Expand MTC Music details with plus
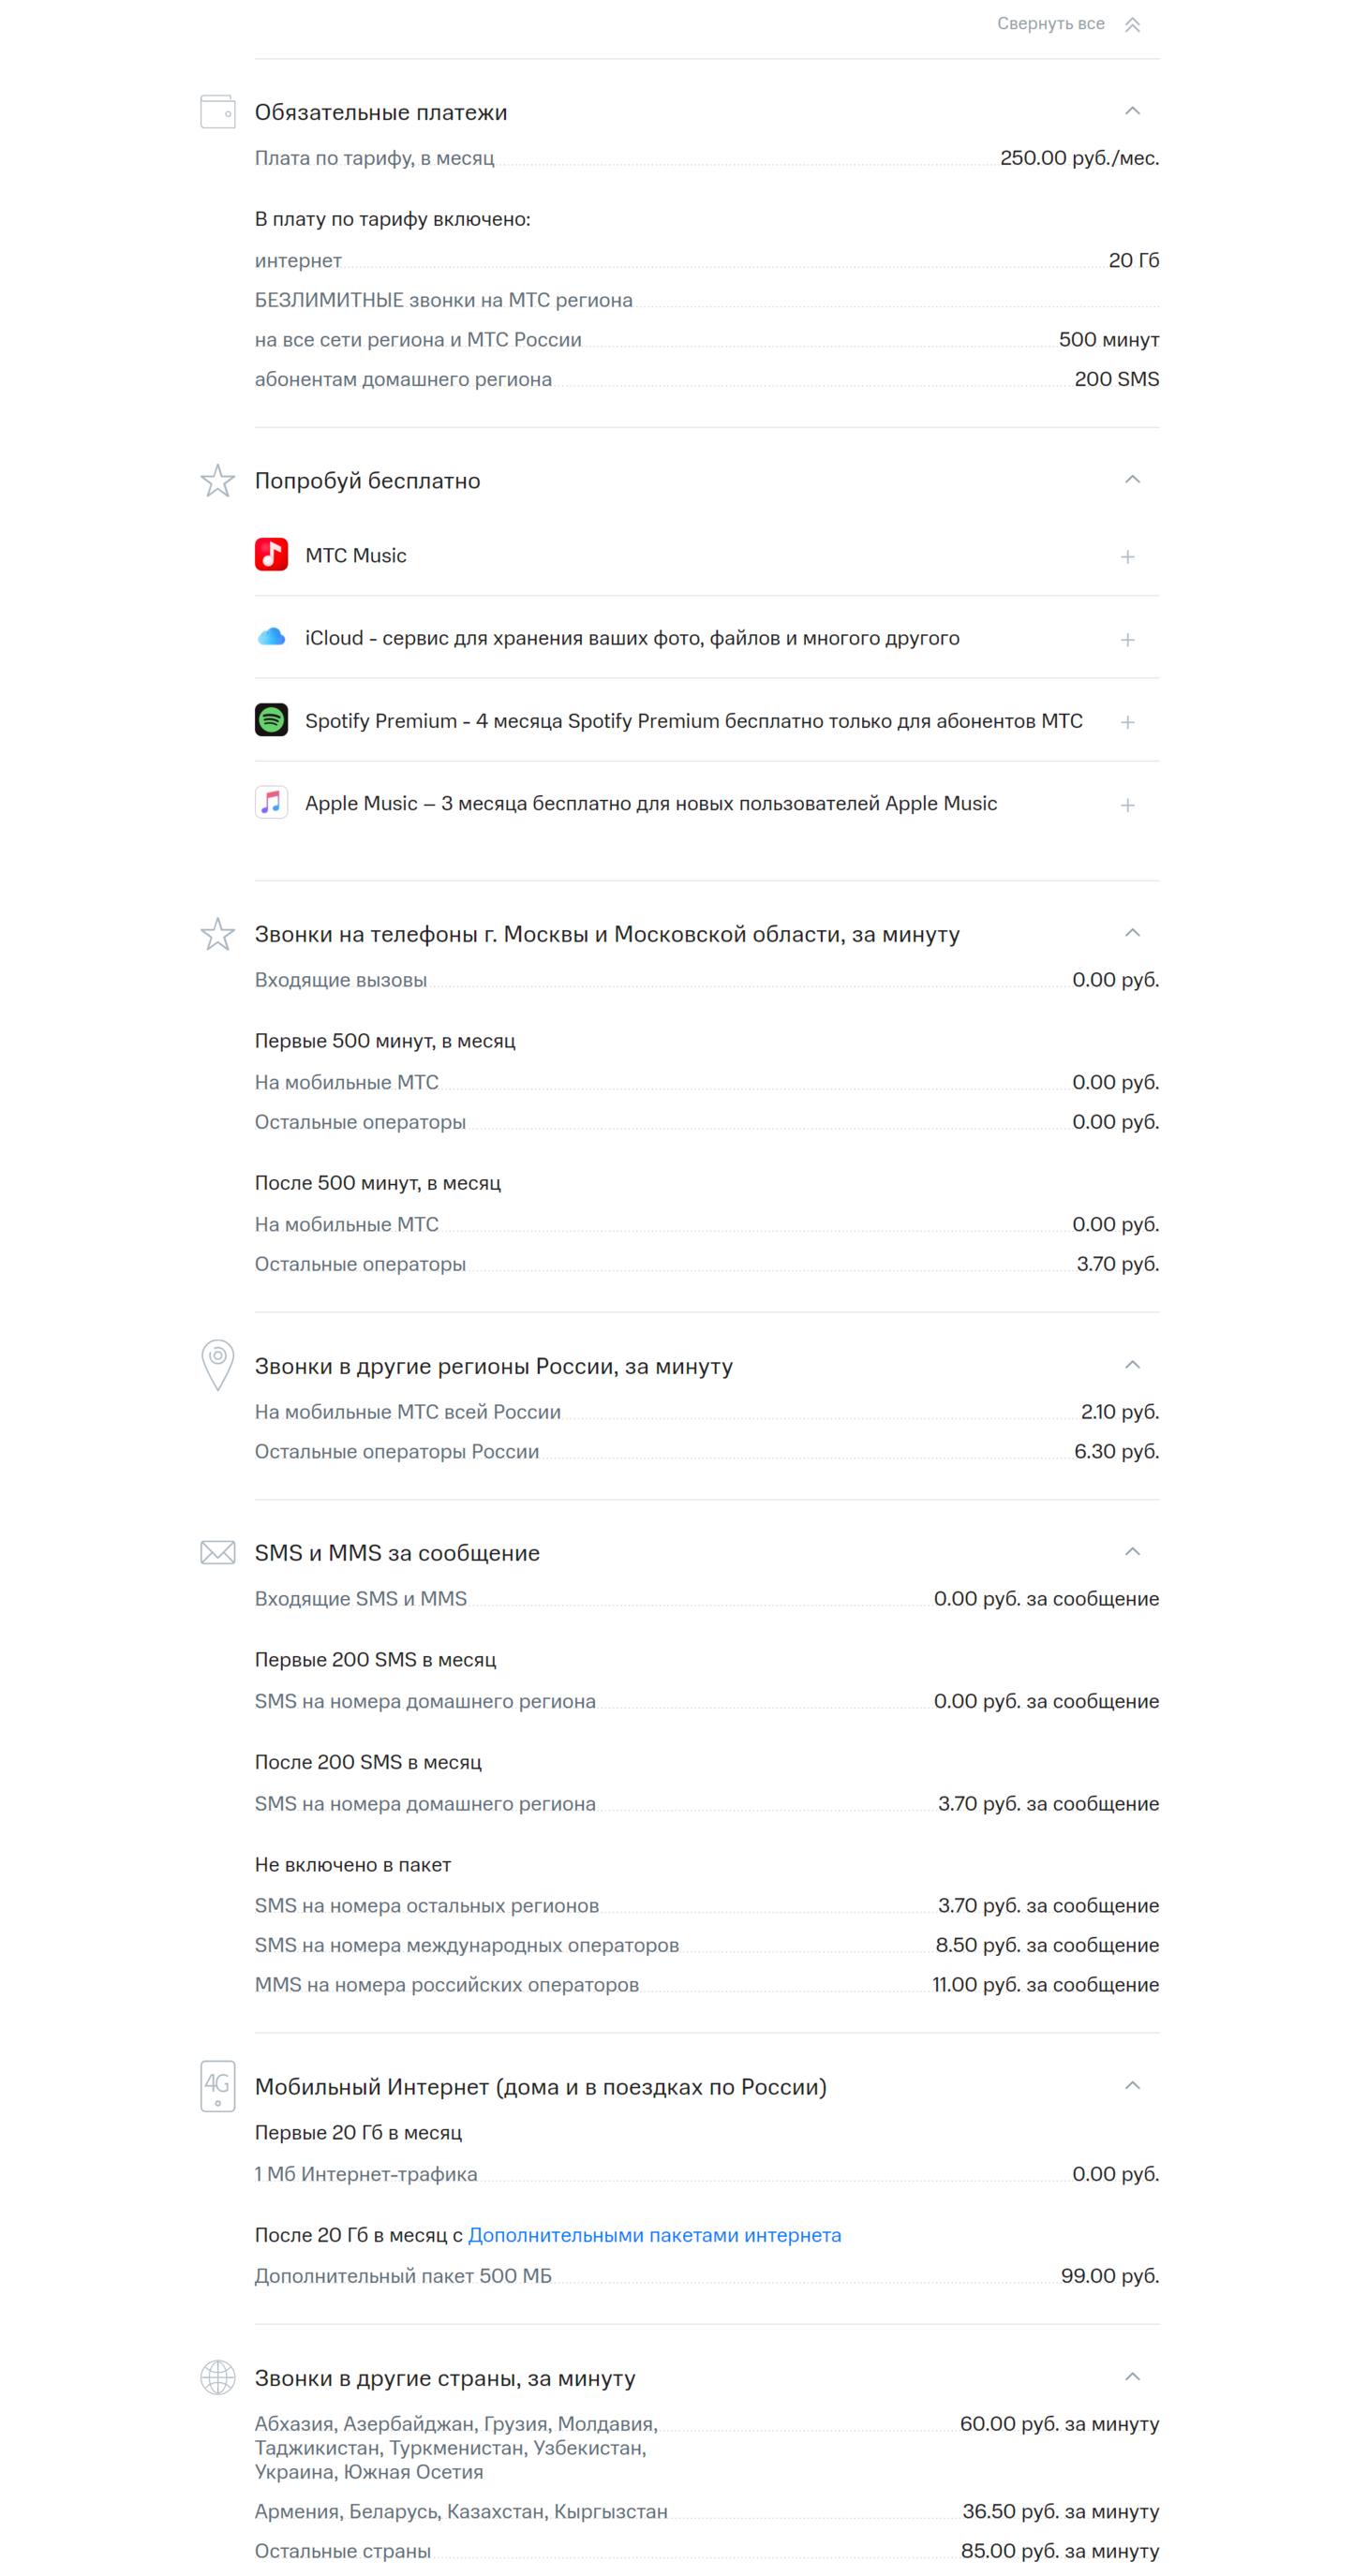The height and width of the screenshot is (2576, 1354). [1127, 557]
